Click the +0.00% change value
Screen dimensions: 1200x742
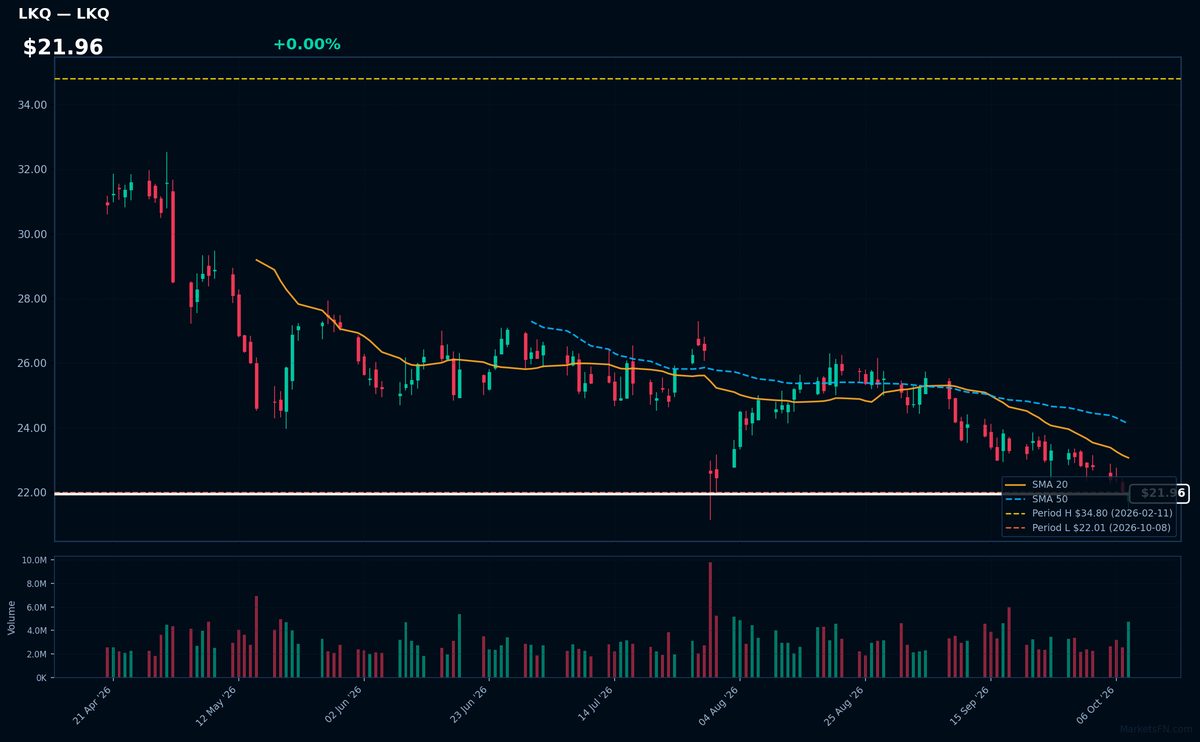306,44
